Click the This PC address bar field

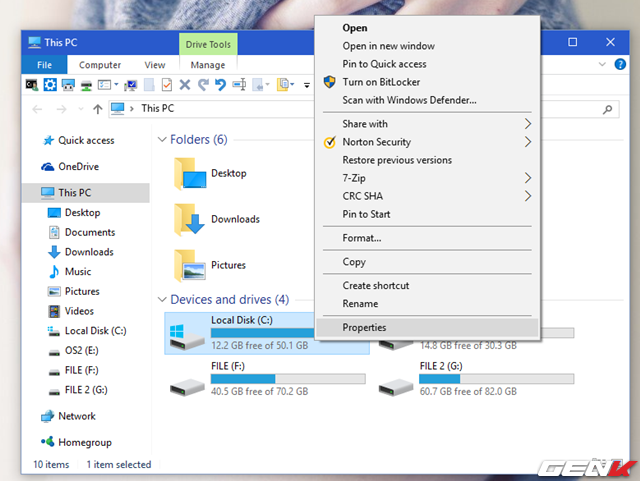click(220, 108)
